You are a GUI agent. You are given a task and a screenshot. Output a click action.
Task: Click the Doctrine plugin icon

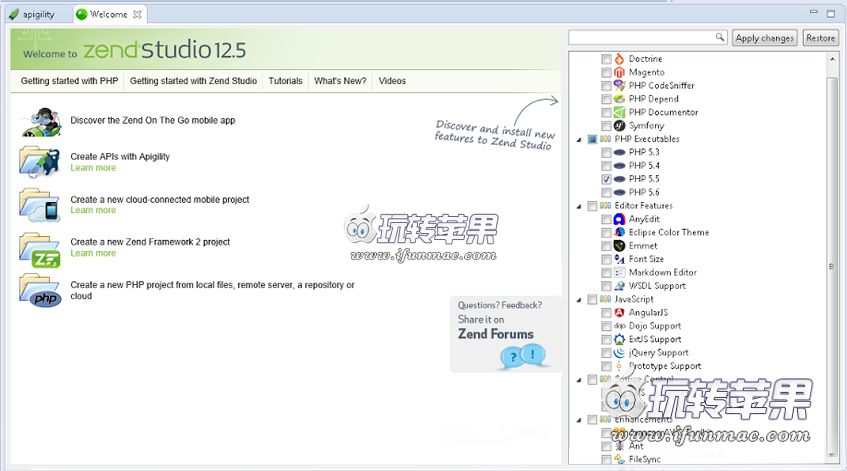point(619,58)
